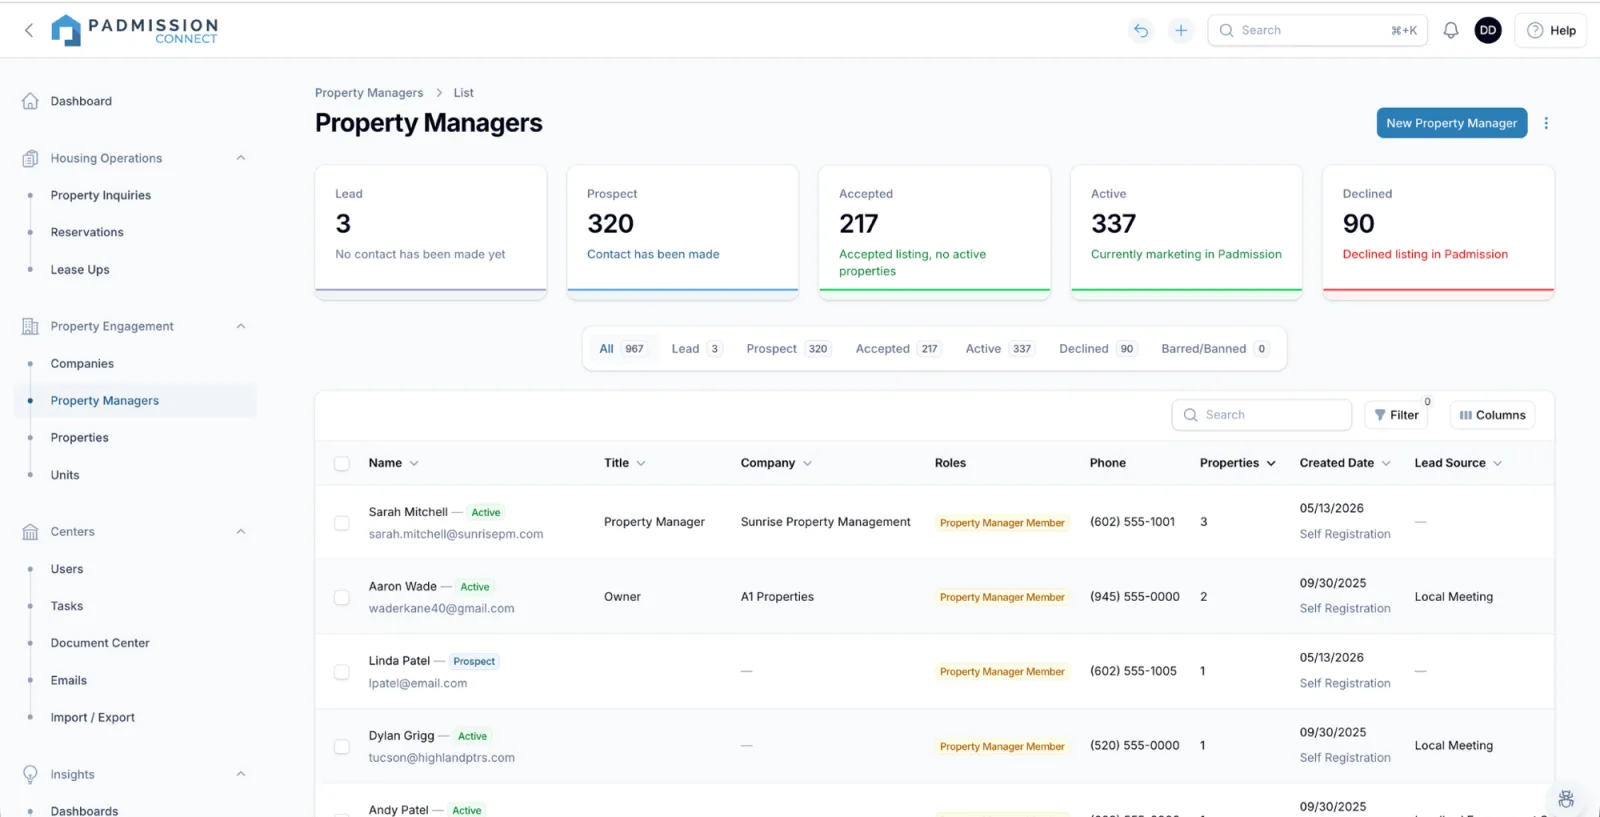Click the Declined stats card
The width and height of the screenshot is (1600, 817).
(1438, 232)
